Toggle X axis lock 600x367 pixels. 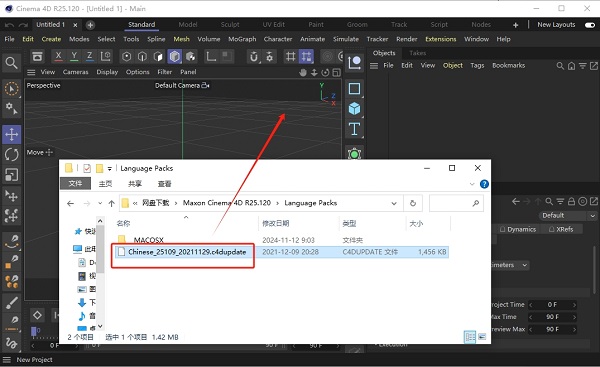(58, 57)
